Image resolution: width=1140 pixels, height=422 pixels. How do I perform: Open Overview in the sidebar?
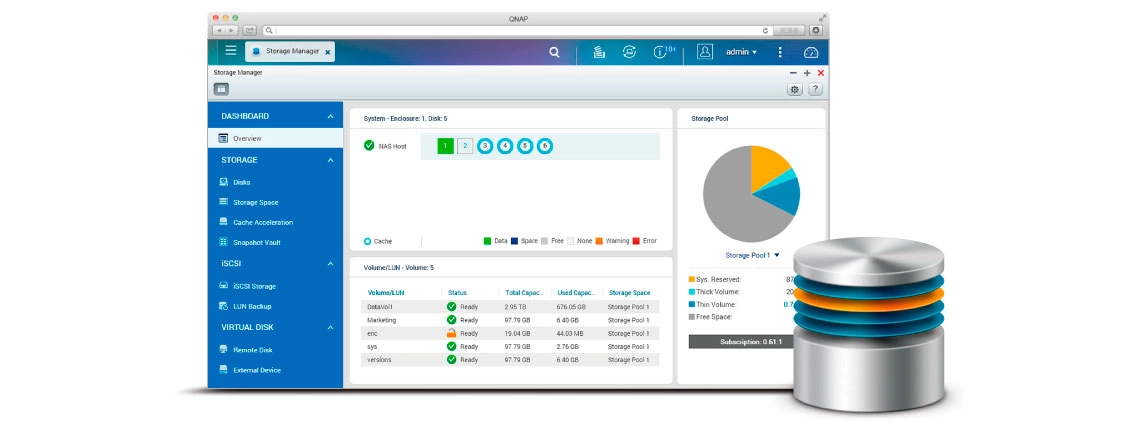(x=276, y=138)
